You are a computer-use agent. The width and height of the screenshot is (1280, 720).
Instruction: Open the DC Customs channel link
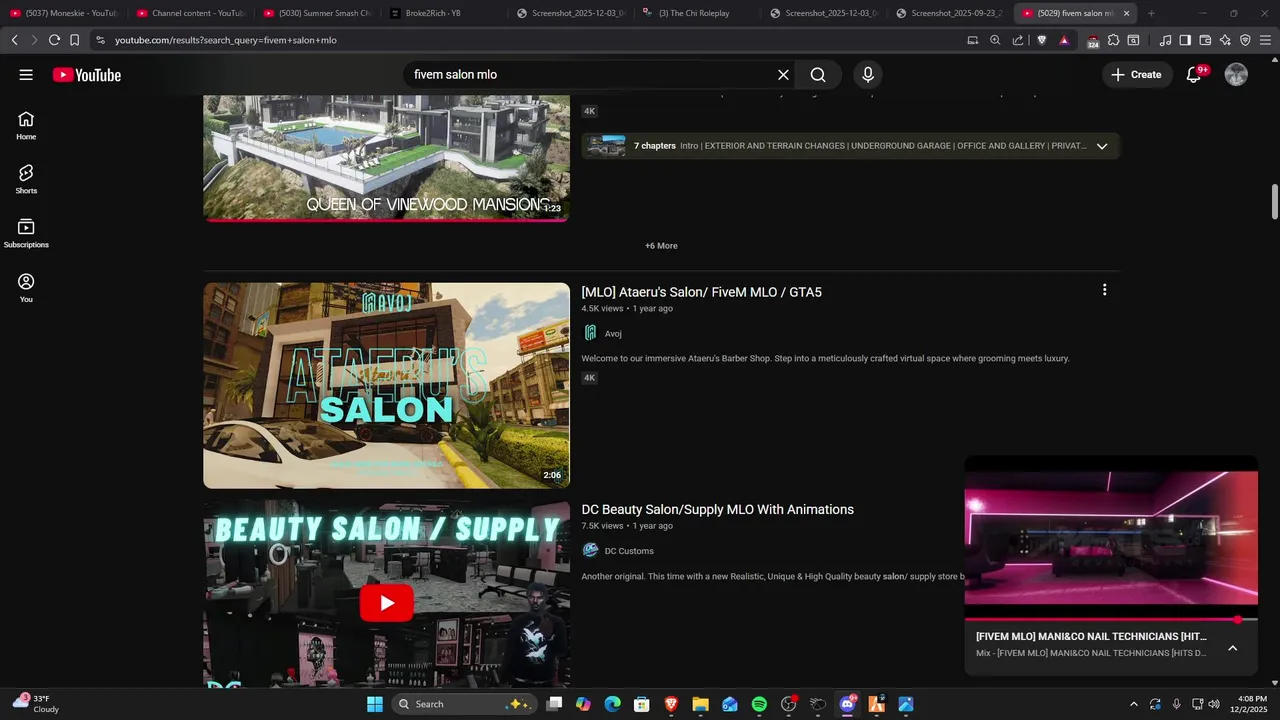pyautogui.click(x=629, y=551)
